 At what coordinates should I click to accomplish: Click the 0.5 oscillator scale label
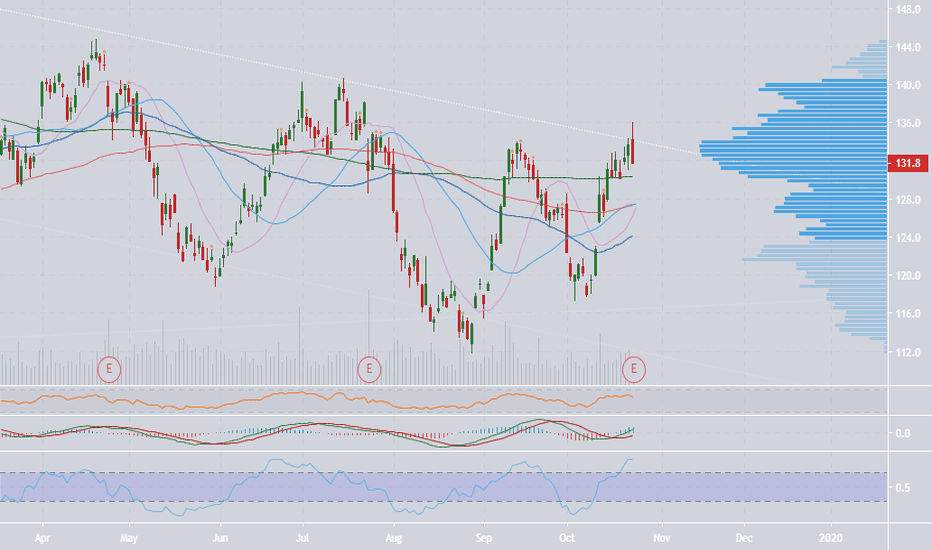pos(902,488)
